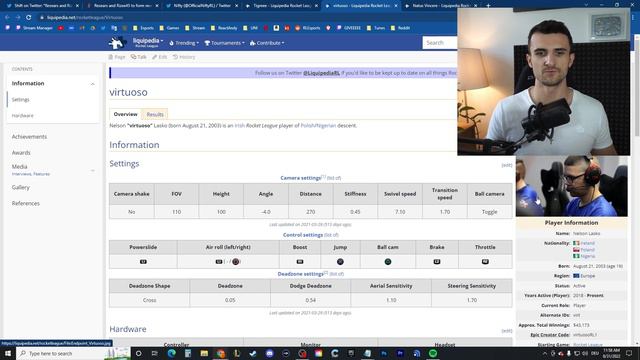640x360 pixels.
Task: Go to Gallery section
Action: click(20, 187)
